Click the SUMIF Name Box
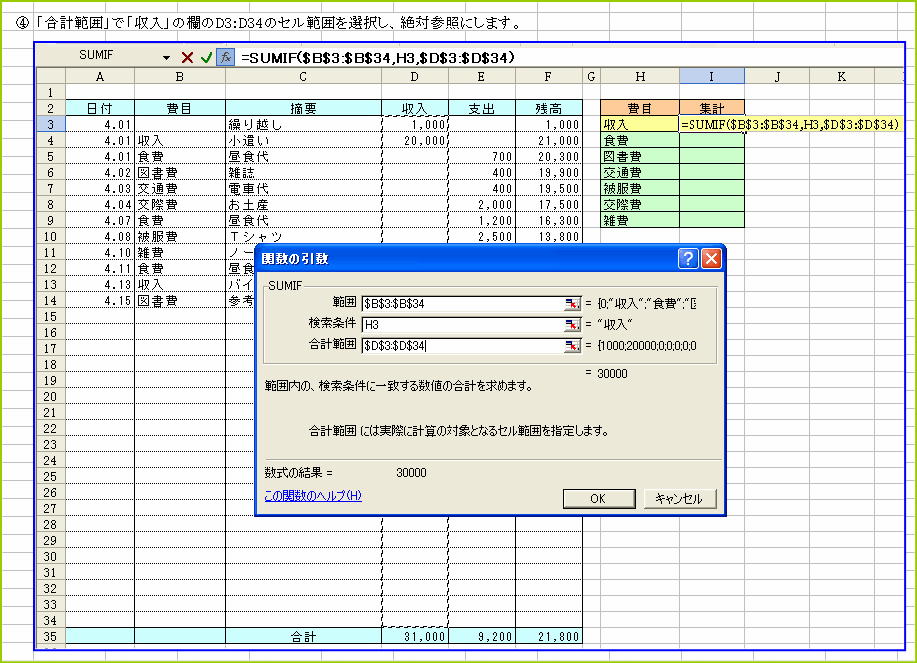The height and width of the screenshot is (663, 917). click(x=96, y=56)
